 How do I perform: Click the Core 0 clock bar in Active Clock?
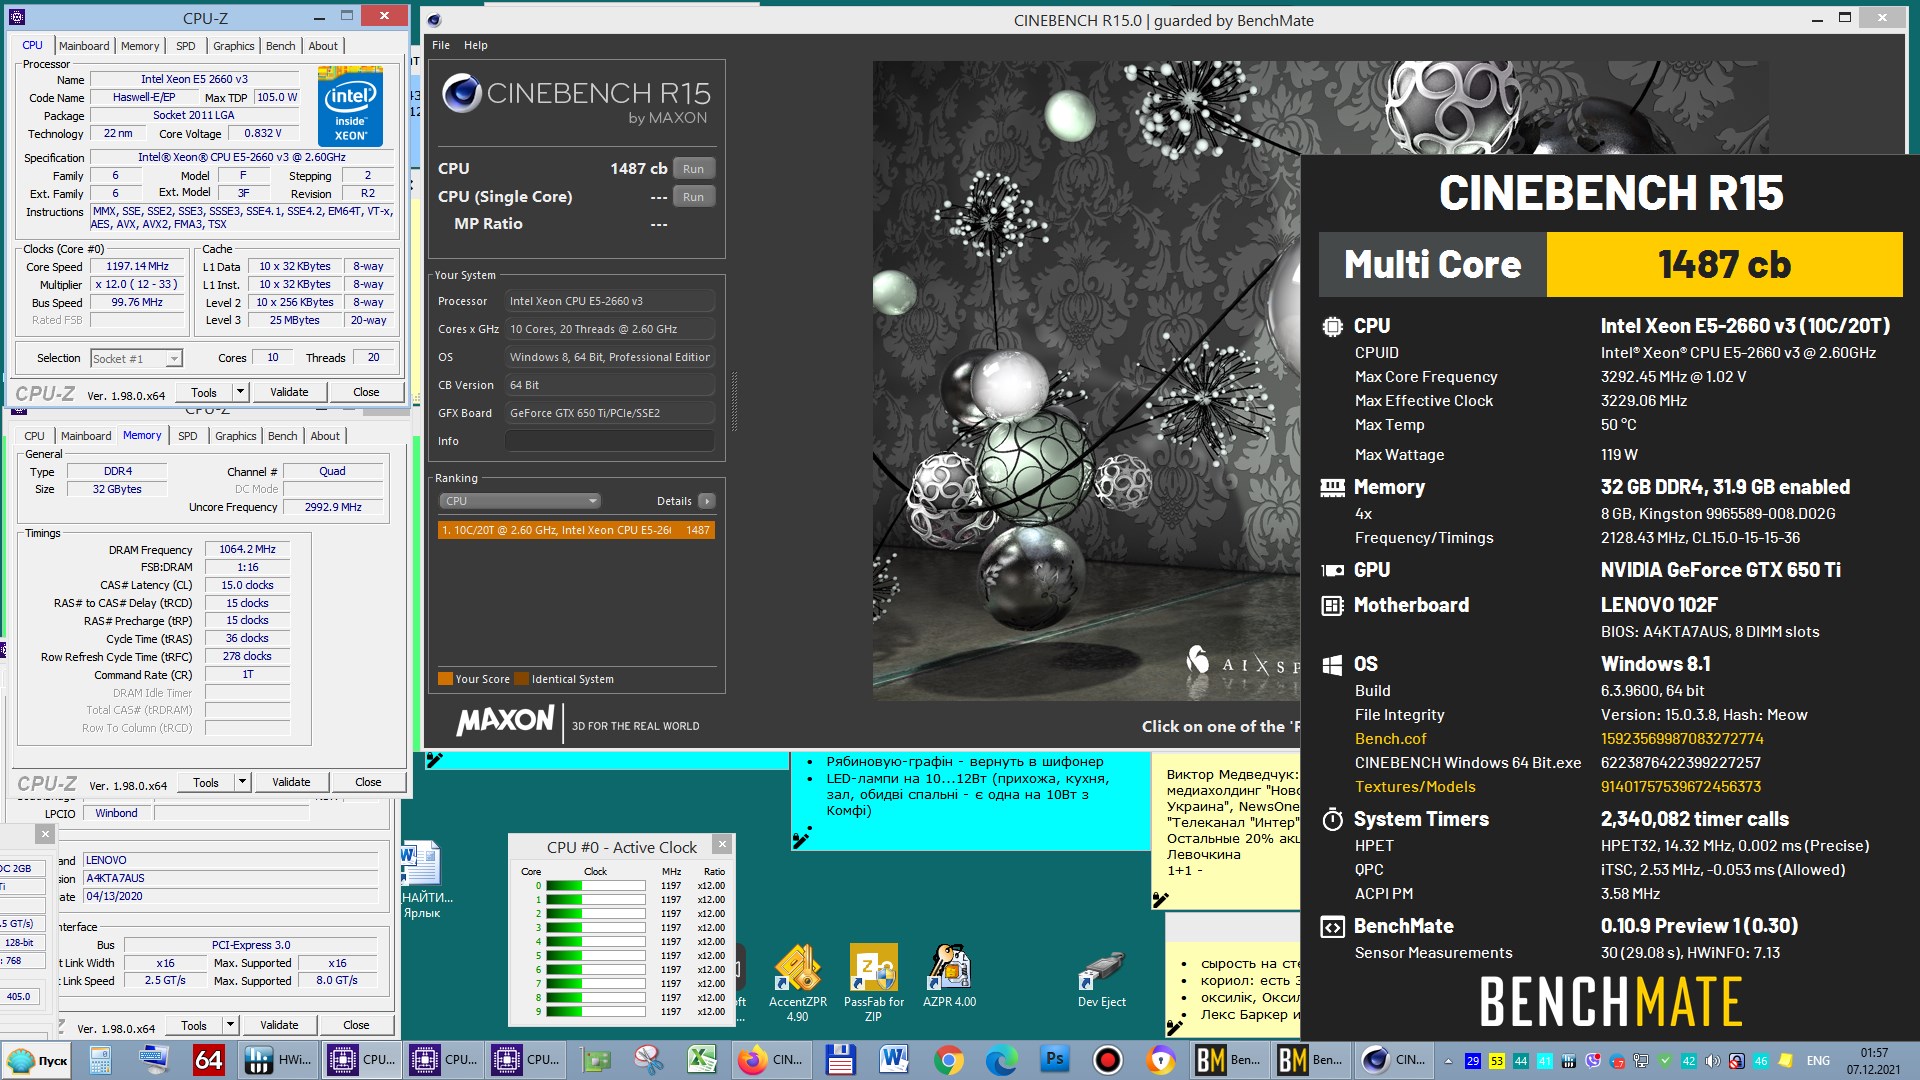[595, 886]
